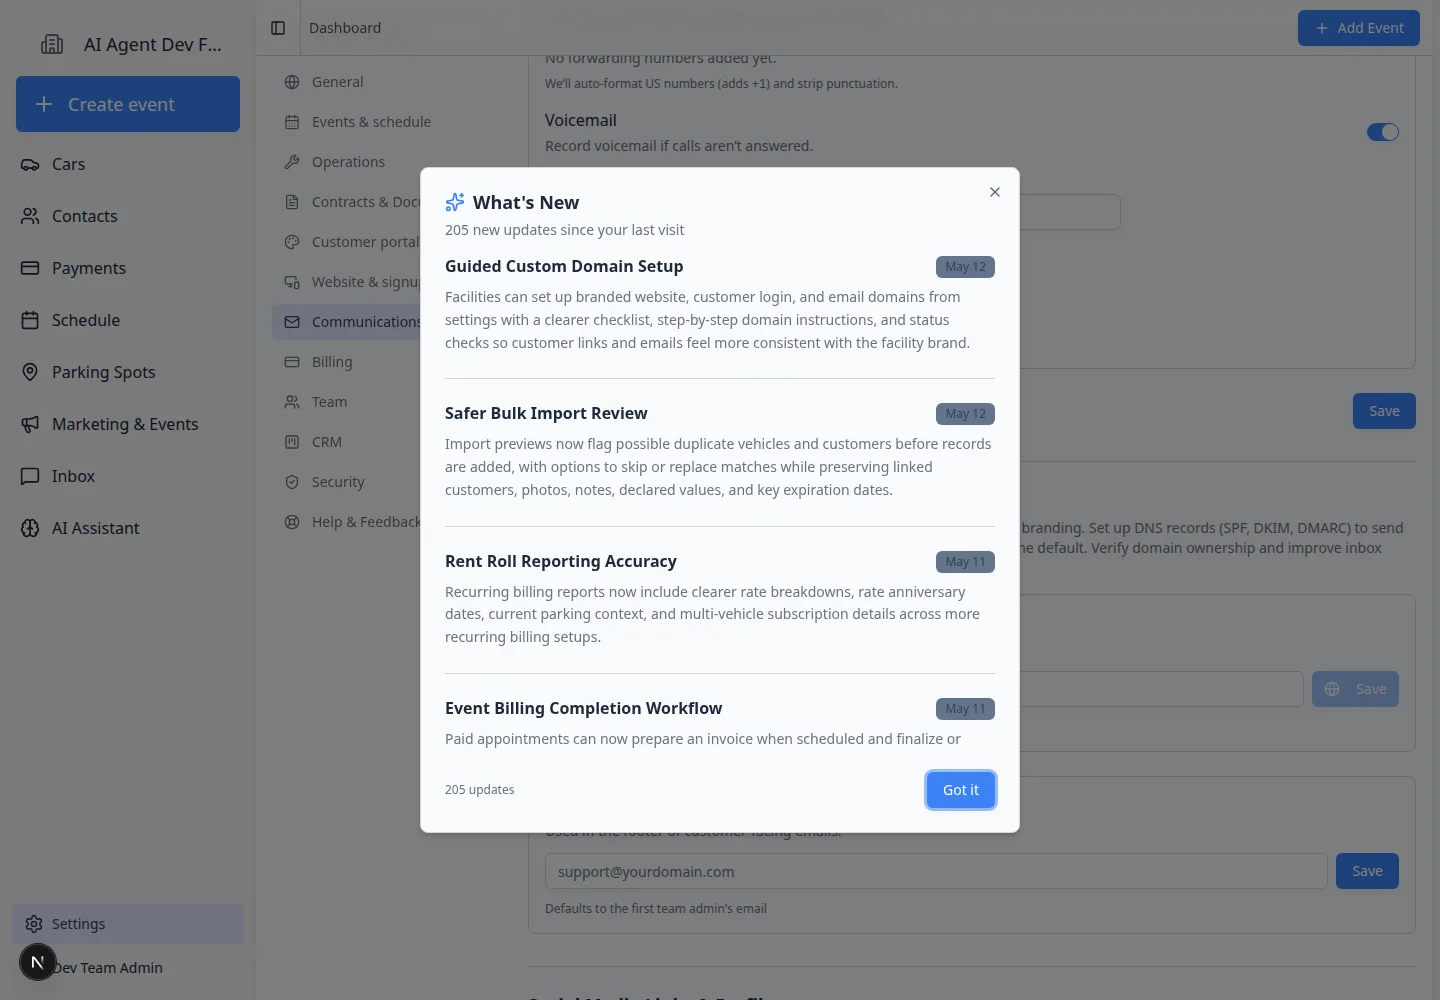
Task: Click the Add Event button
Action: [1359, 28]
